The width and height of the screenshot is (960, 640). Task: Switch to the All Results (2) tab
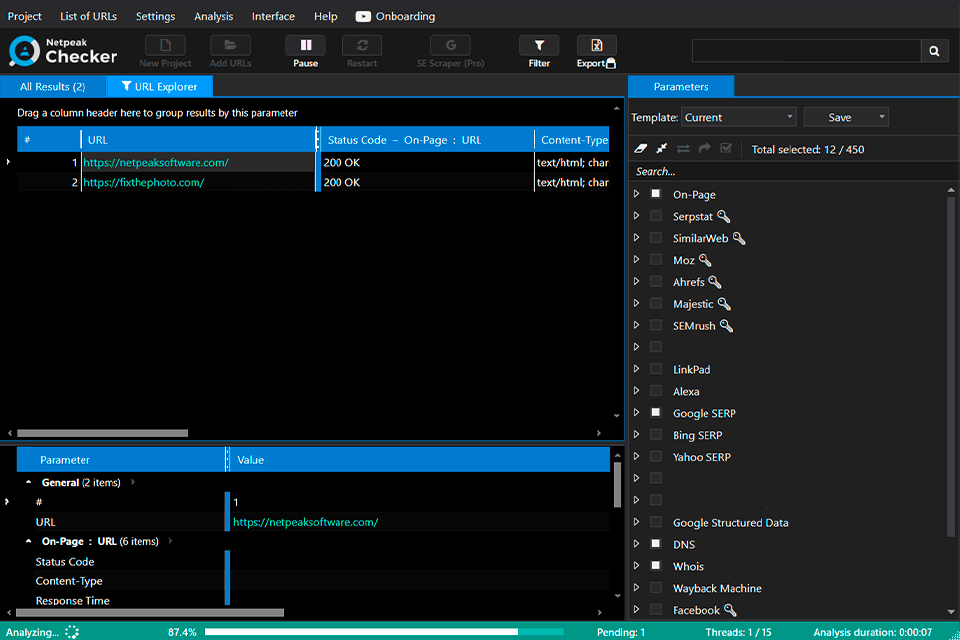click(x=53, y=86)
